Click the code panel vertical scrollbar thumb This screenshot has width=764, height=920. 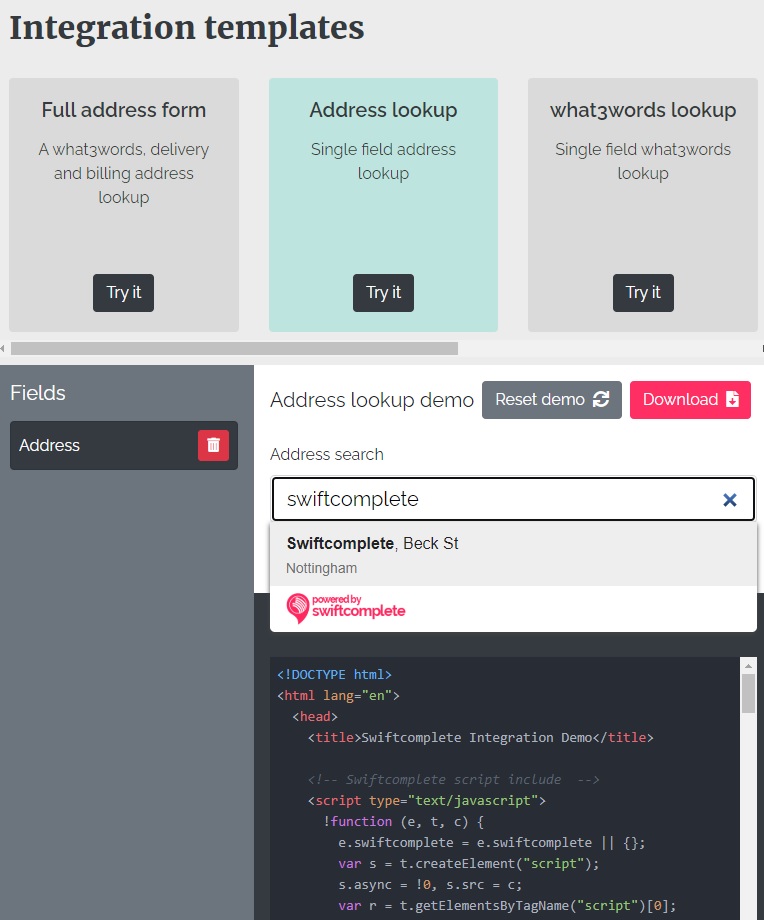[x=748, y=694]
